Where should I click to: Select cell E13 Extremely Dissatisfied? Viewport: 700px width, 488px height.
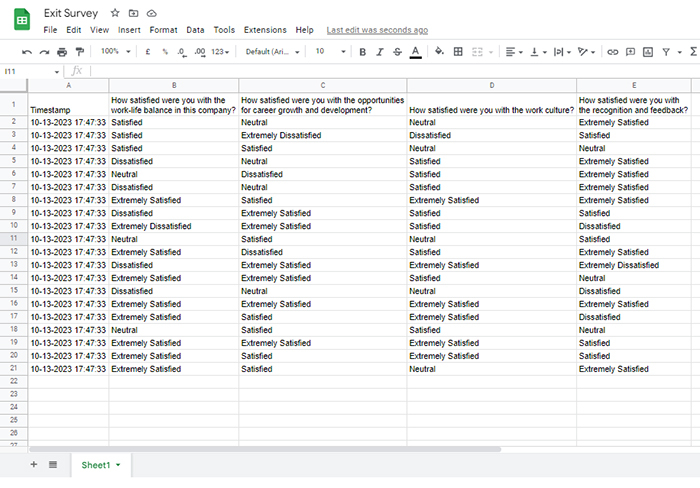pyautogui.click(x=633, y=265)
